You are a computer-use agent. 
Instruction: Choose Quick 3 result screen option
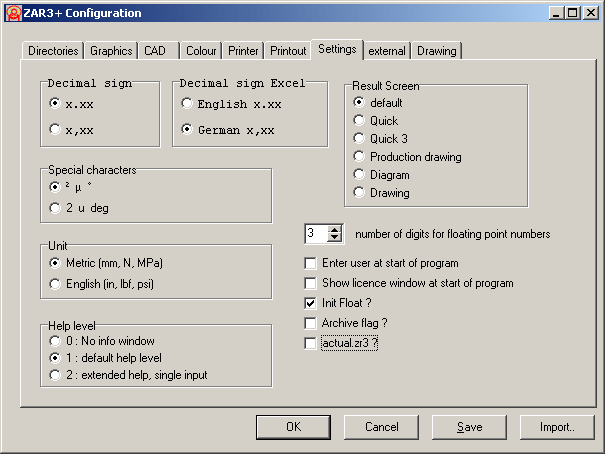(359, 139)
